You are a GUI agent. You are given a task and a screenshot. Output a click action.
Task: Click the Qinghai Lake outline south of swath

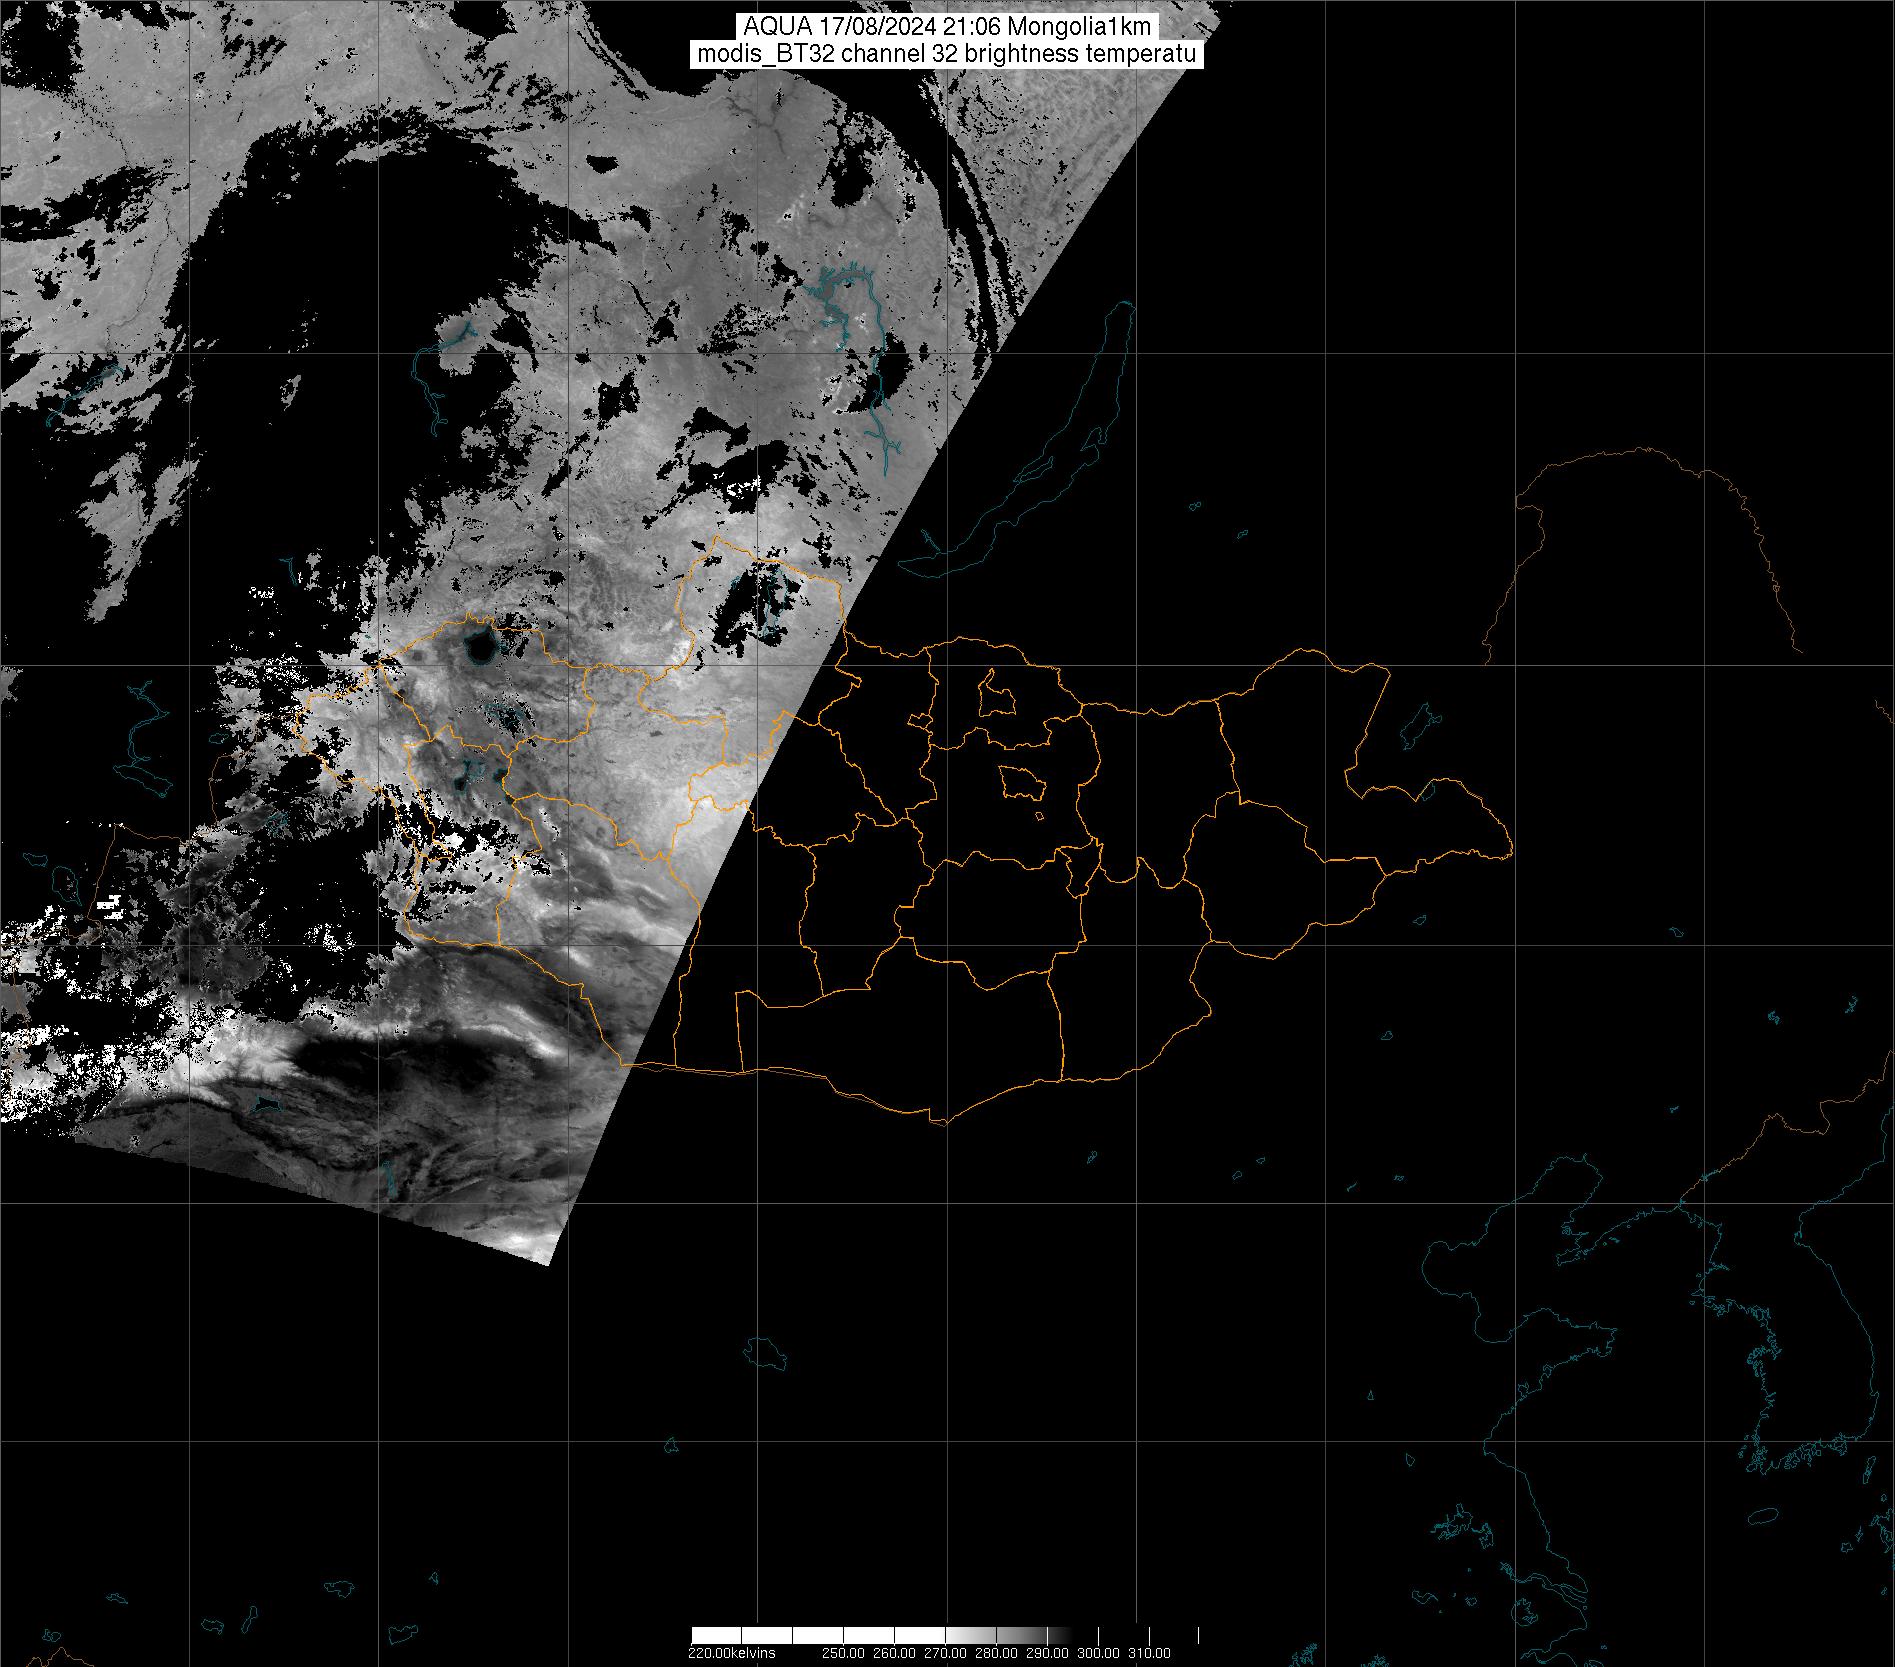(x=767, y=1352)
